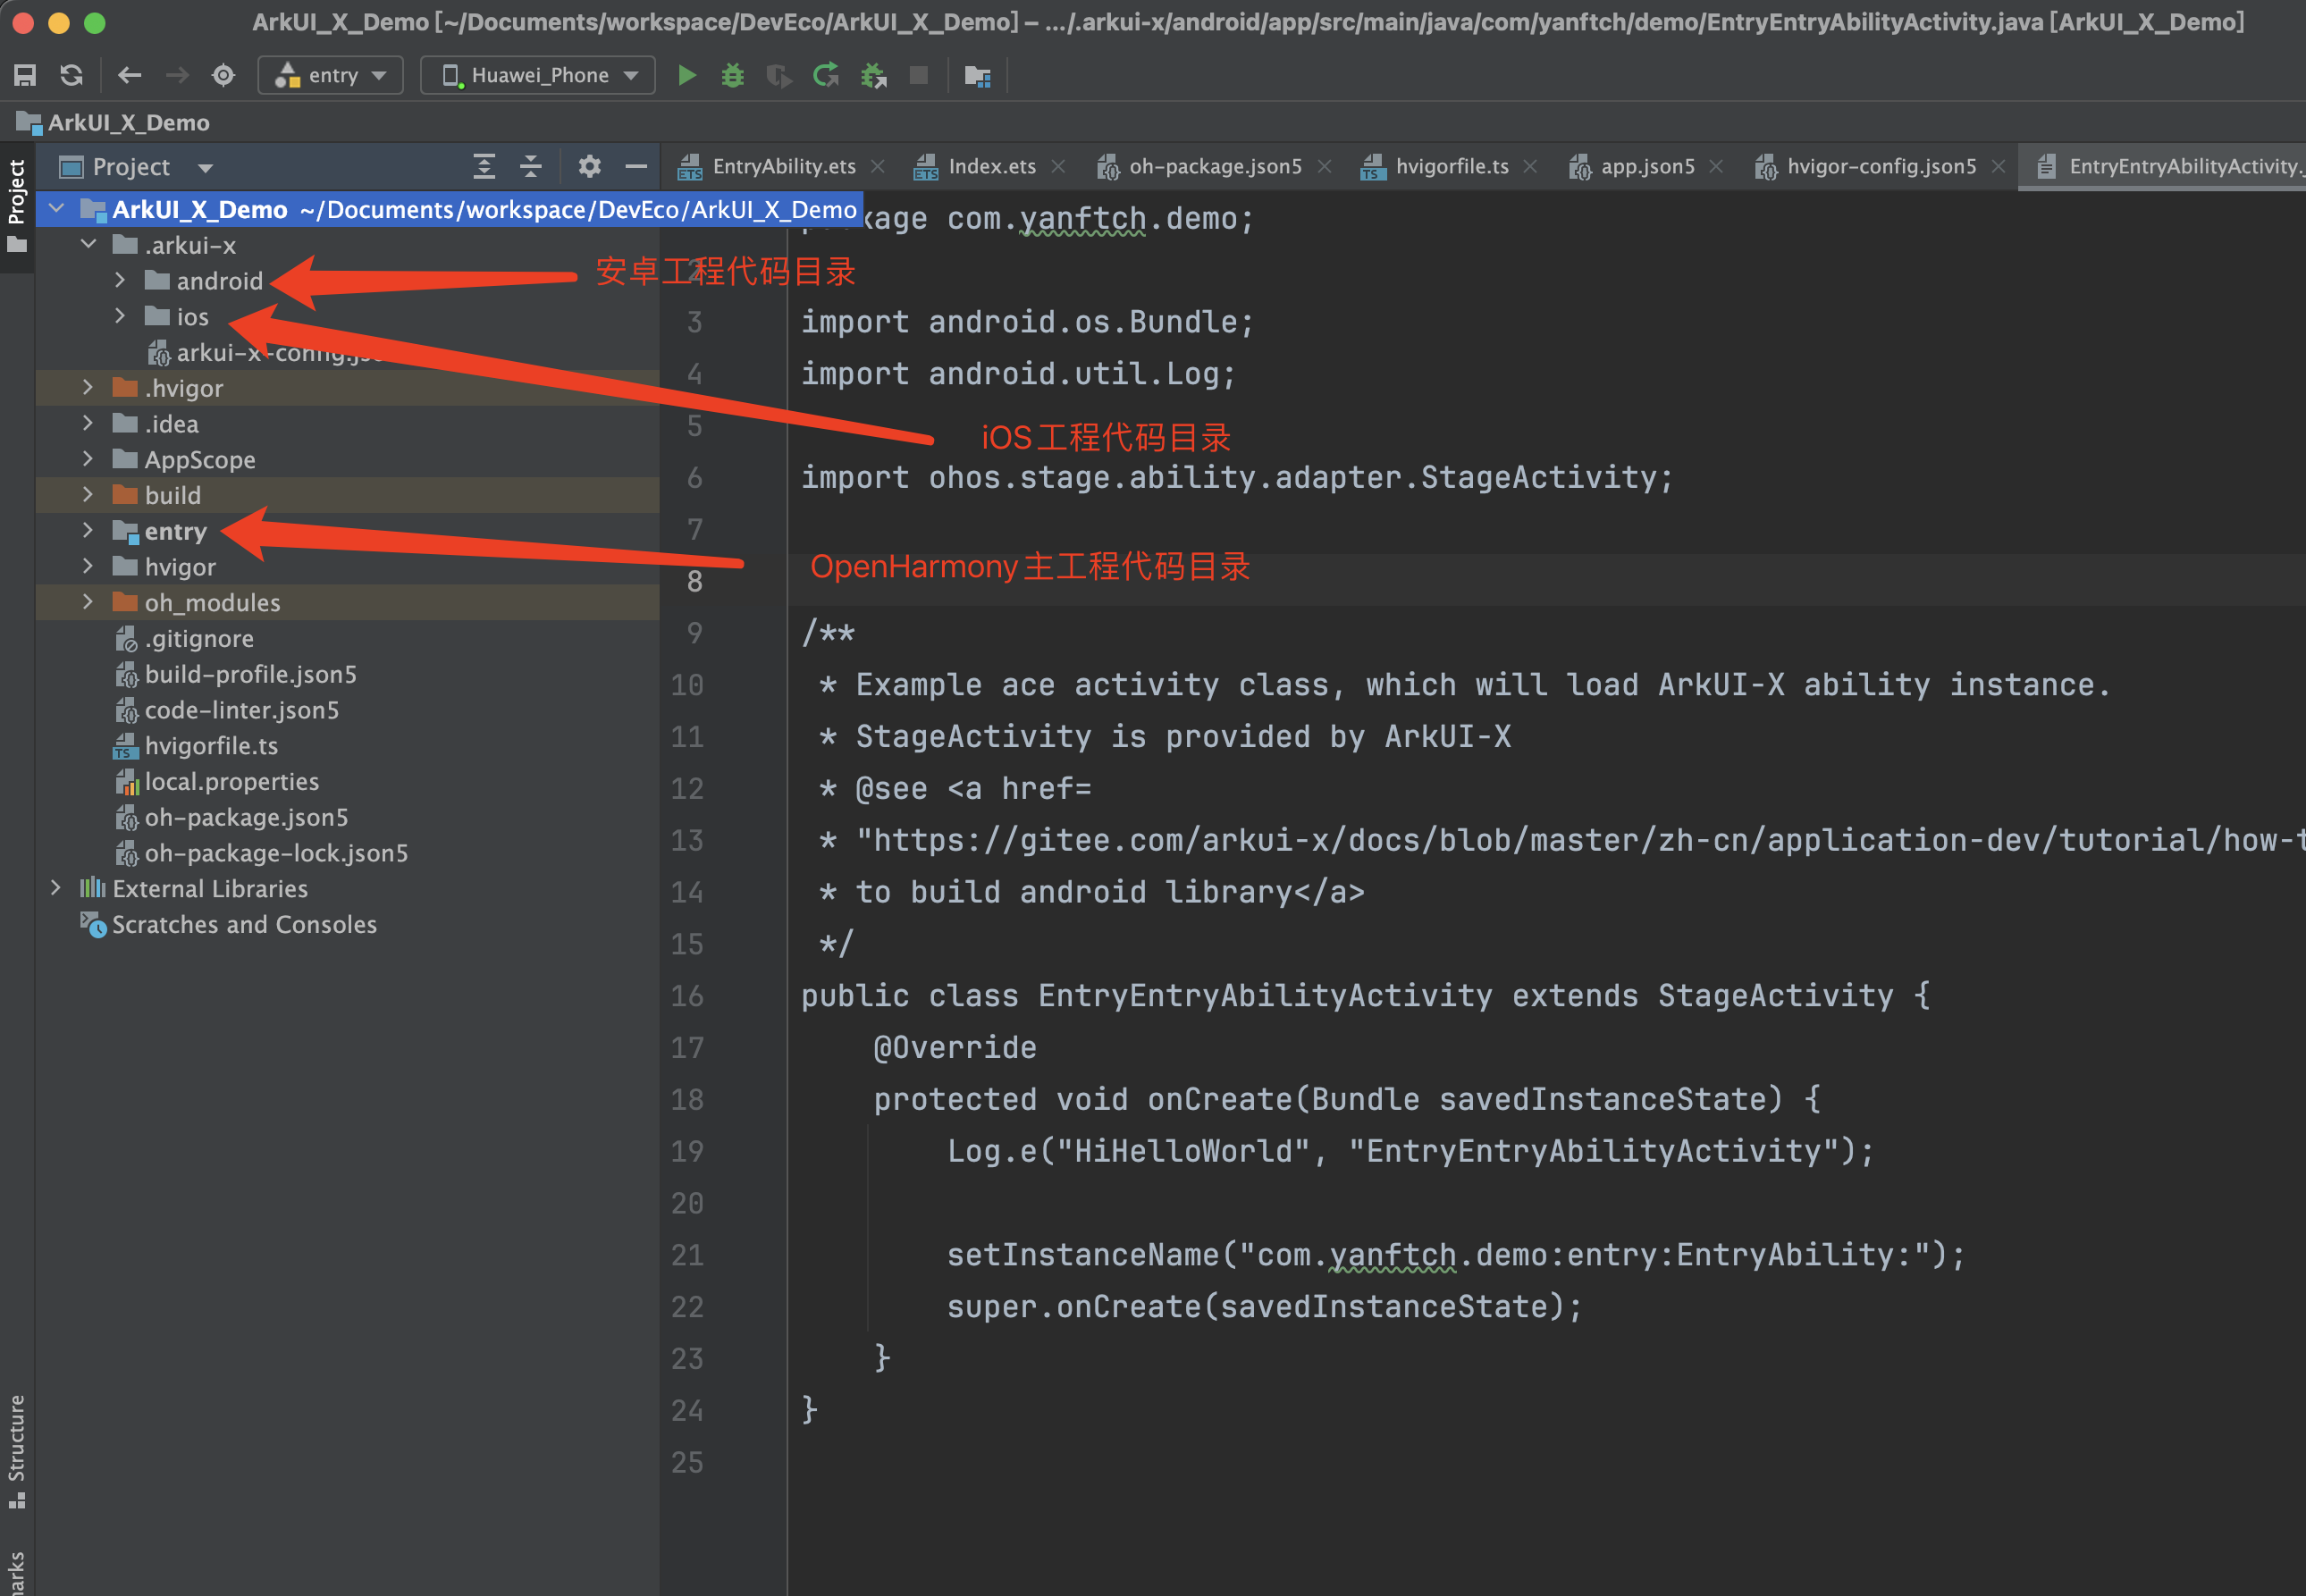Click the Stop square icon
Viewport: 2306px width, 1596px height.
[919, 75]
